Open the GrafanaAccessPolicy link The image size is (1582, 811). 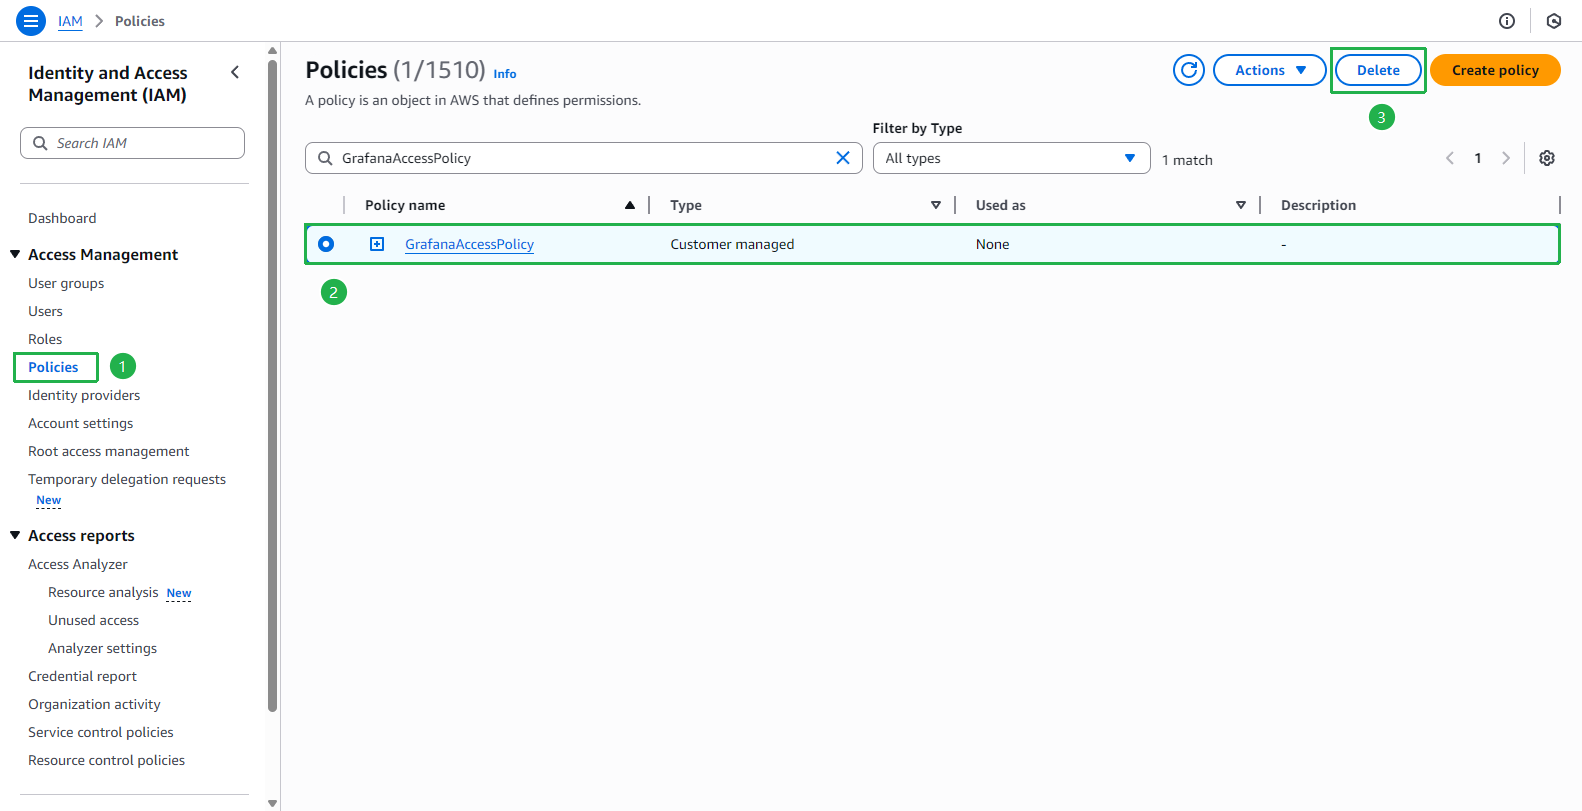pos(469,244)
